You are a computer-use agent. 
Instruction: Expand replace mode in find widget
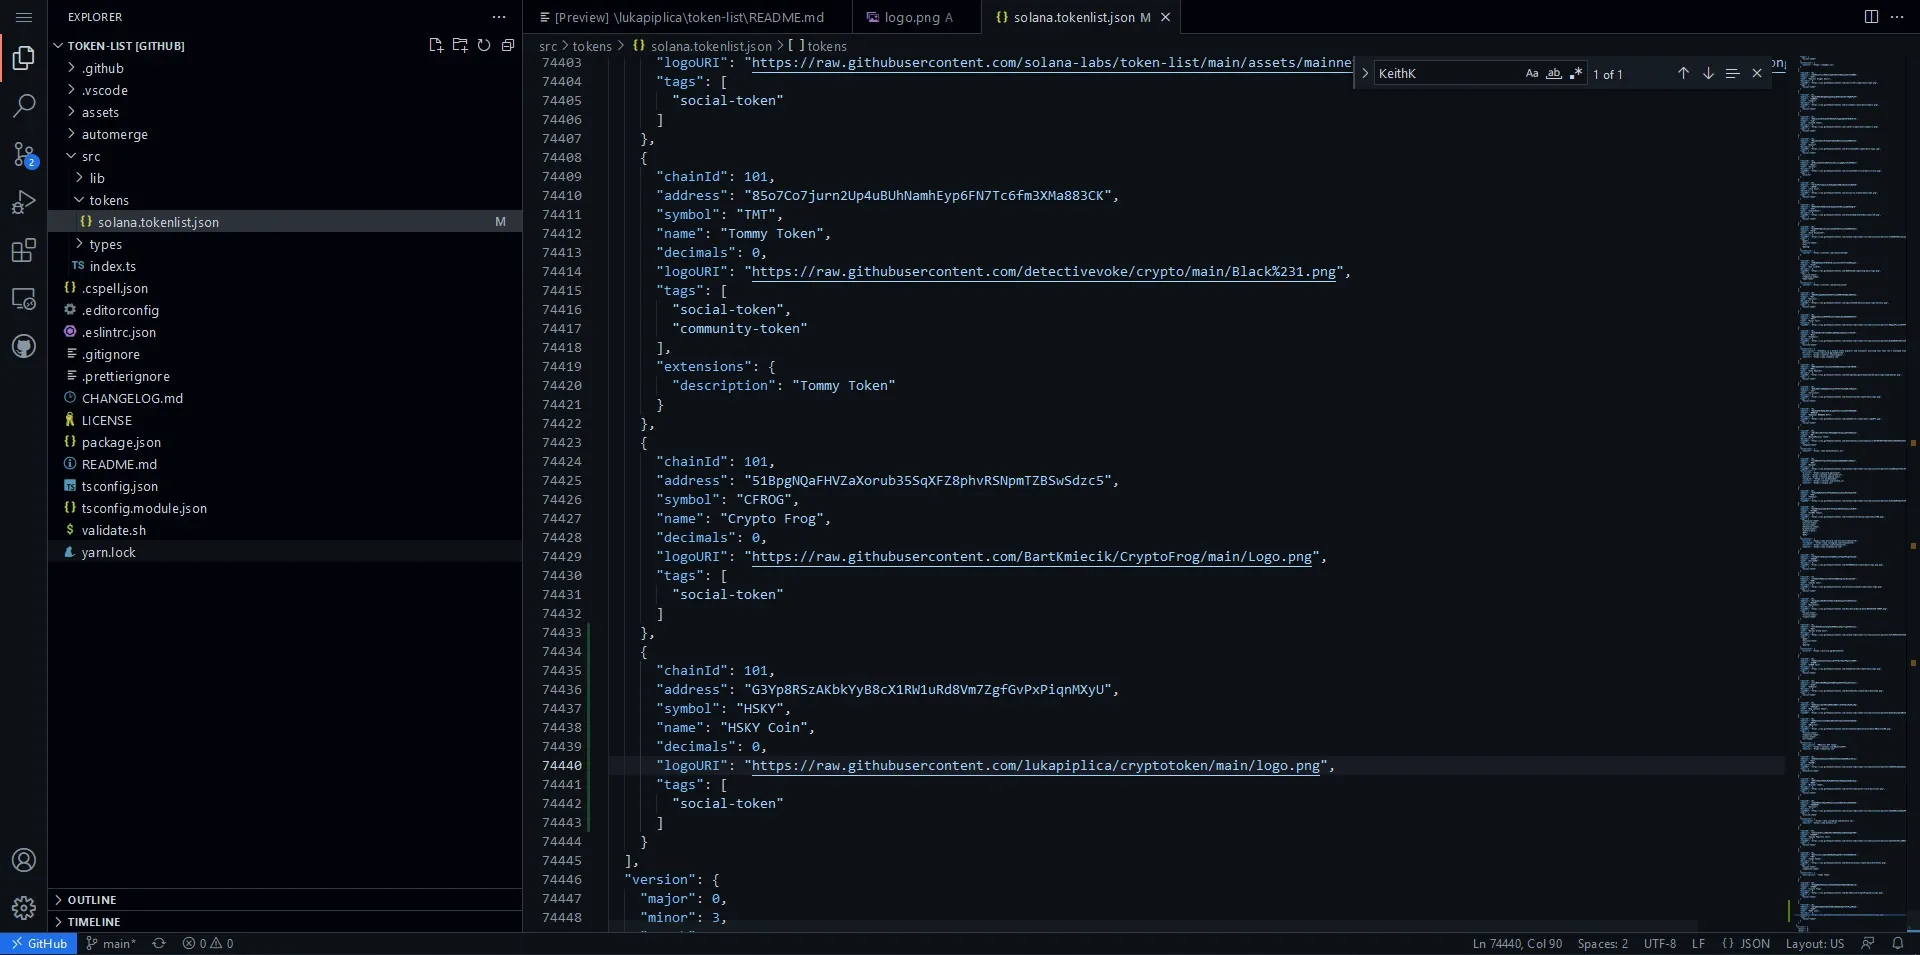pyautogui.click(x=1365, y=73)
